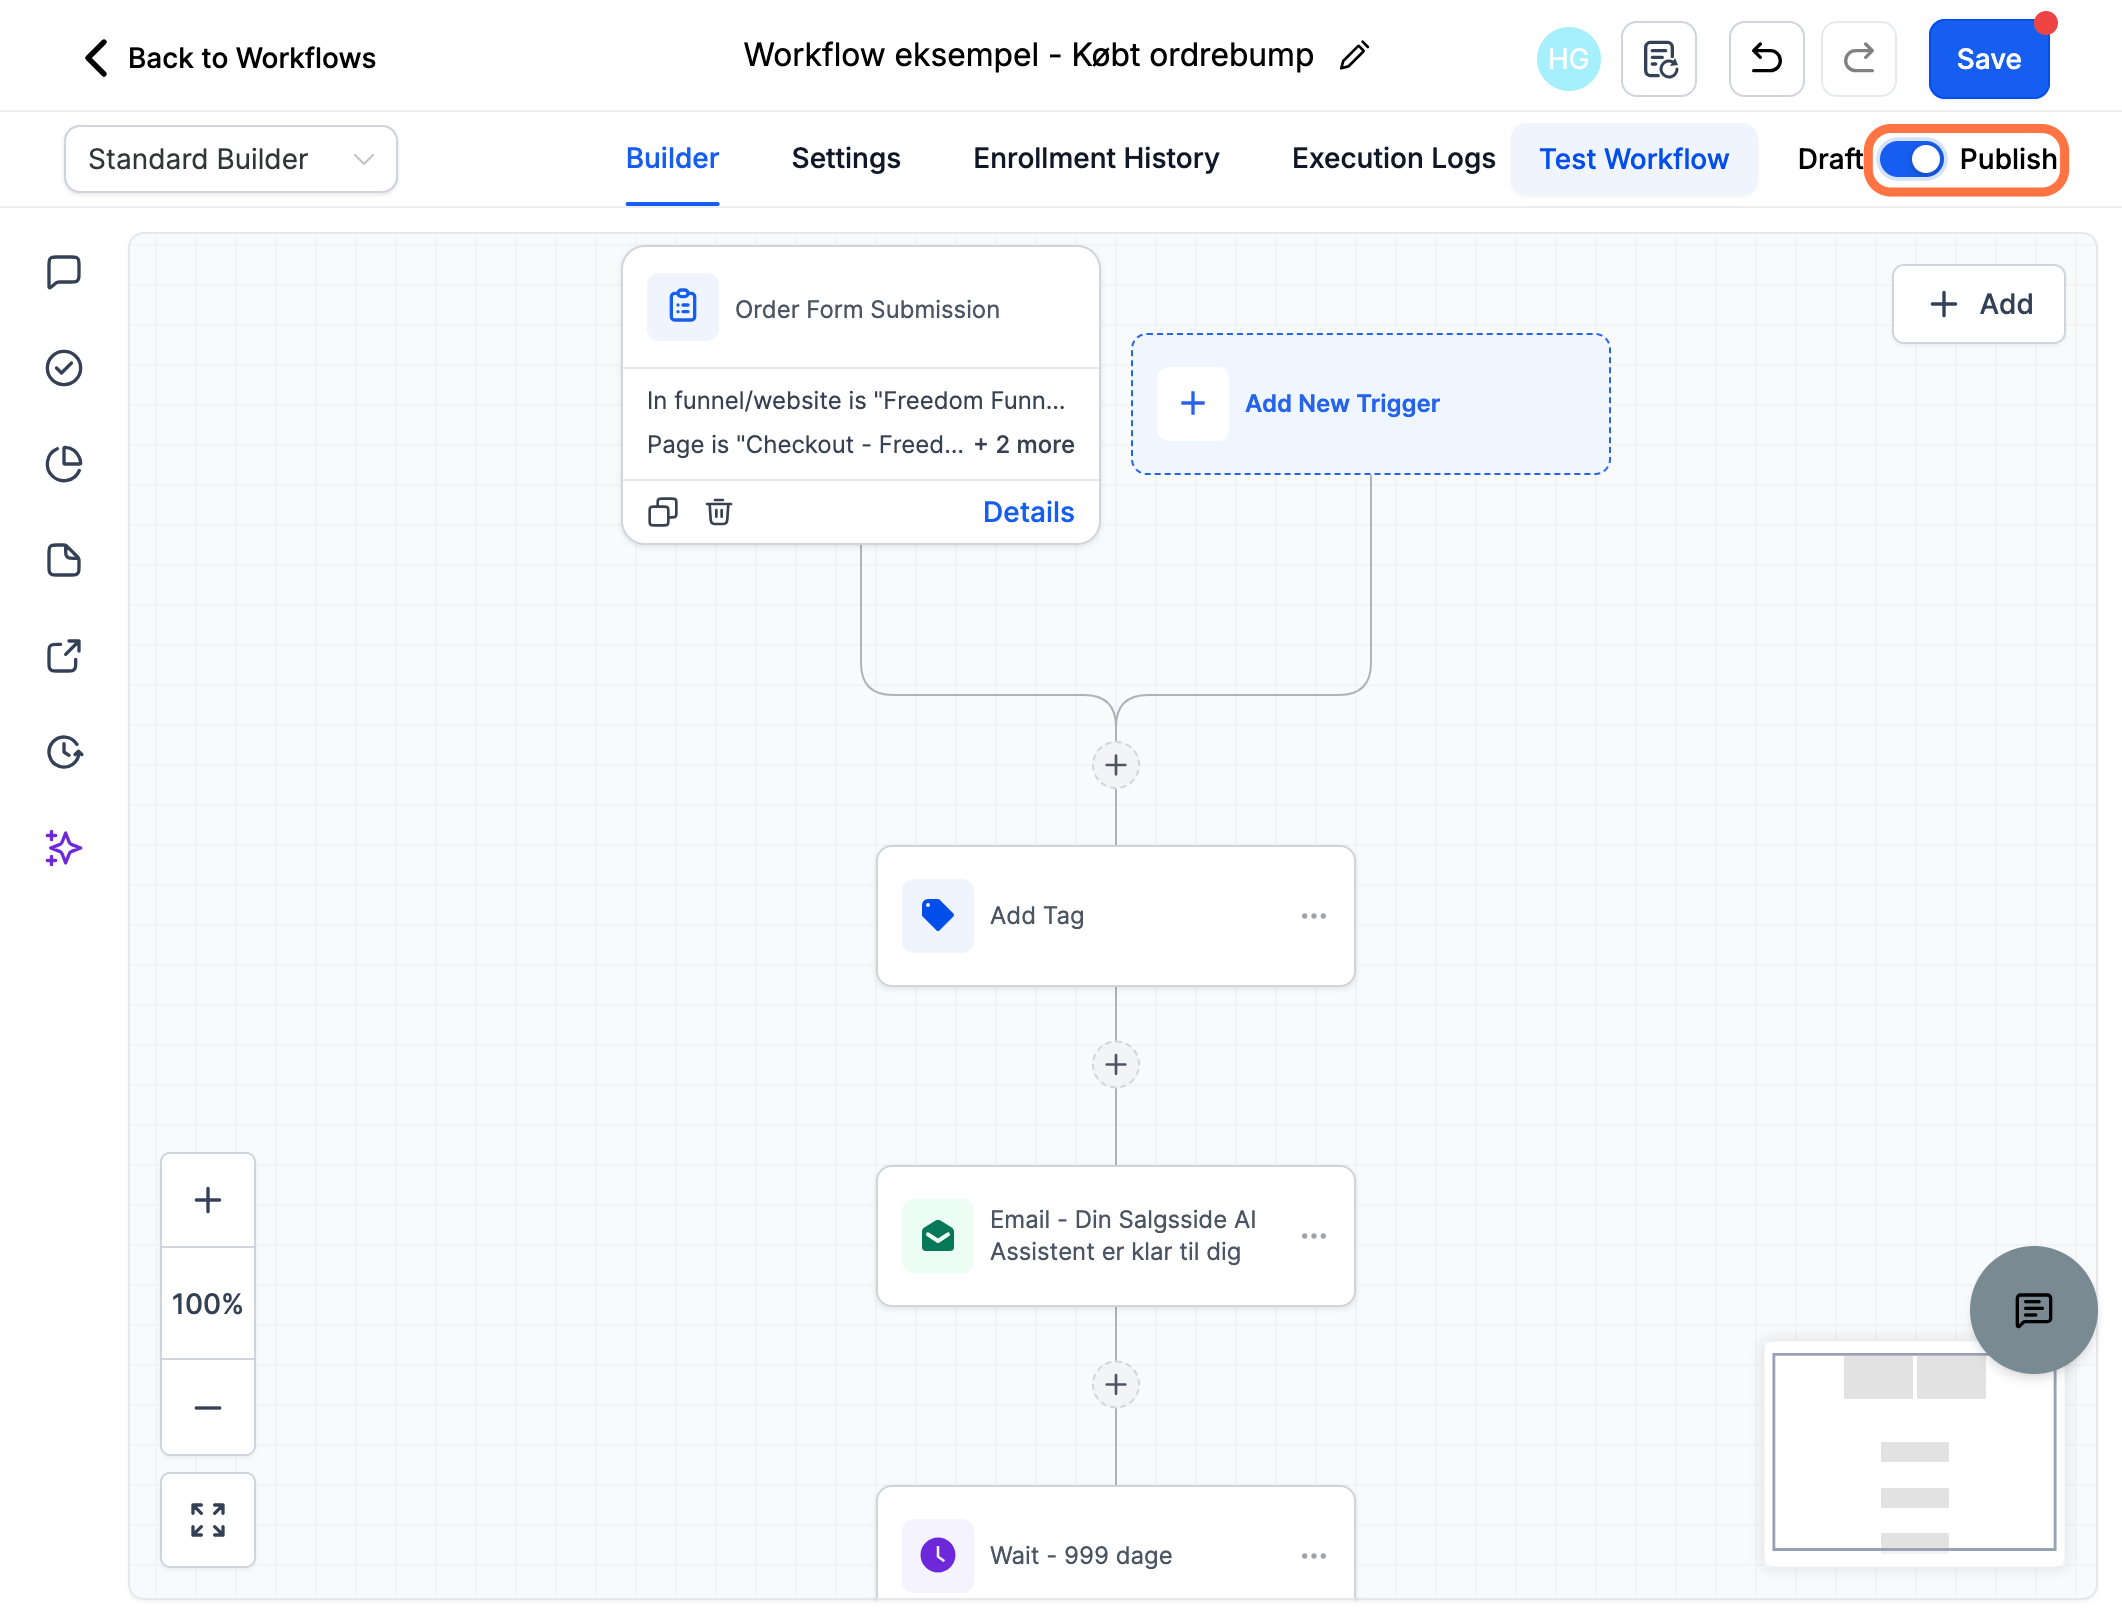Click the minimap overview thumbnail
Screen dimensions: 2122x1624
[1914, 1452]
